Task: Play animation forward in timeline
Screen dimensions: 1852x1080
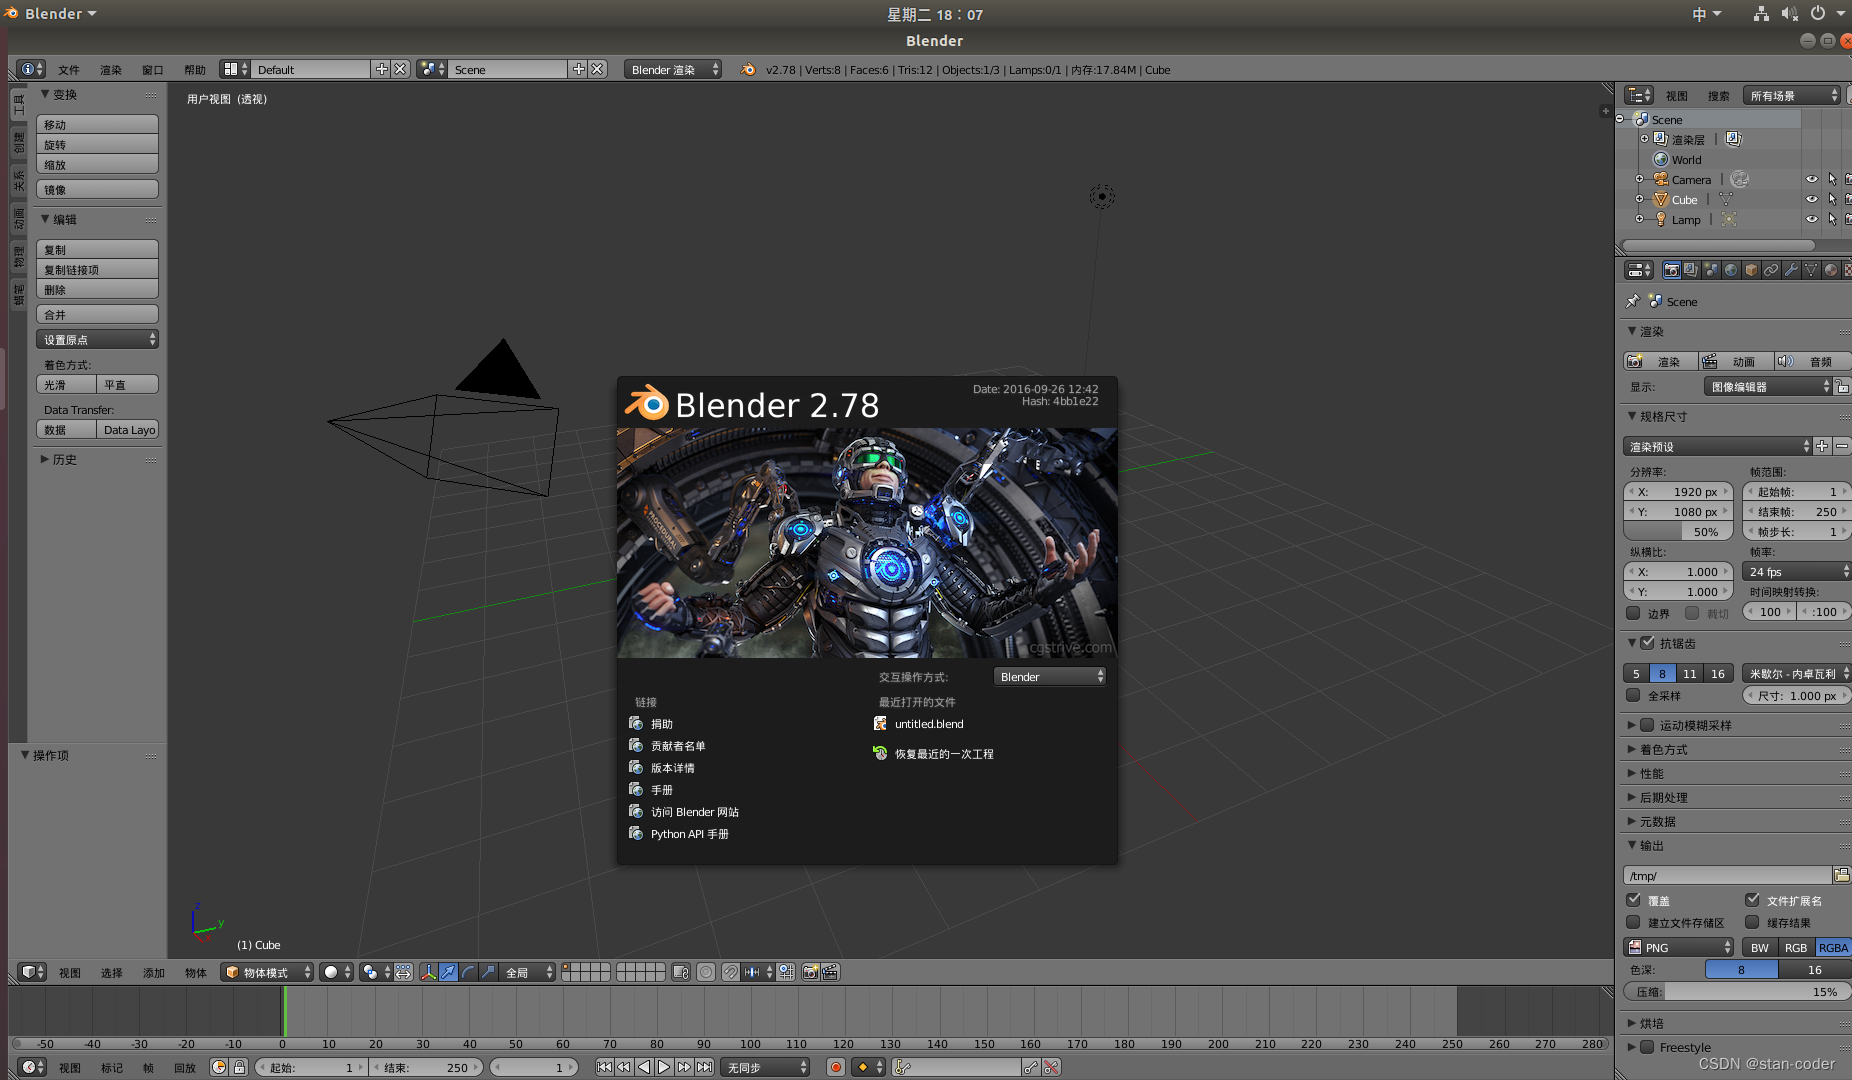Action: pos(664,1067)
